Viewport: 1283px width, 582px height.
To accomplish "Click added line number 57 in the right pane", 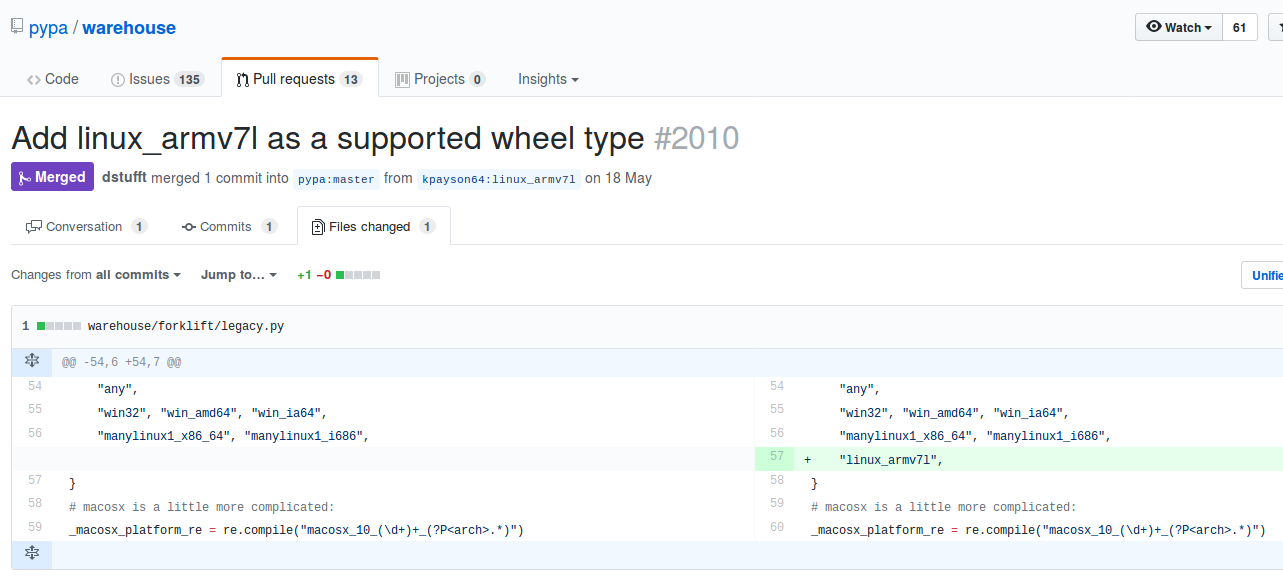I will (776, 458).
